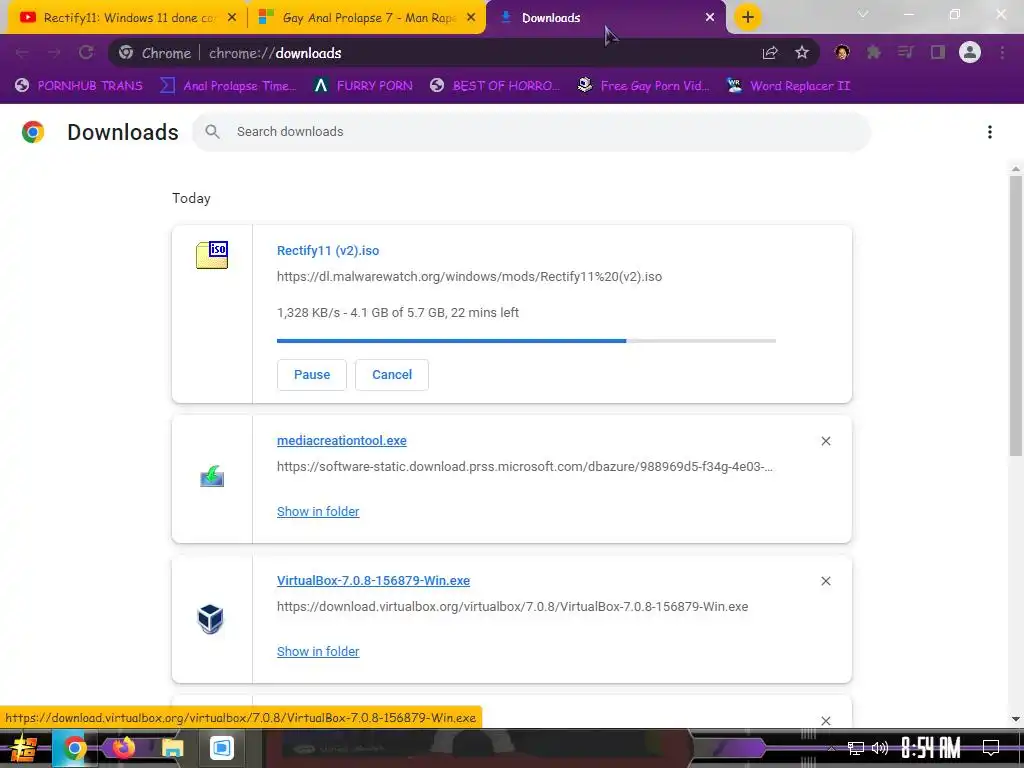The height and width of the screenshot is (768, 1024).
Task: Open the Rectify11 (v2).iso link
Action: pos(328,251)
